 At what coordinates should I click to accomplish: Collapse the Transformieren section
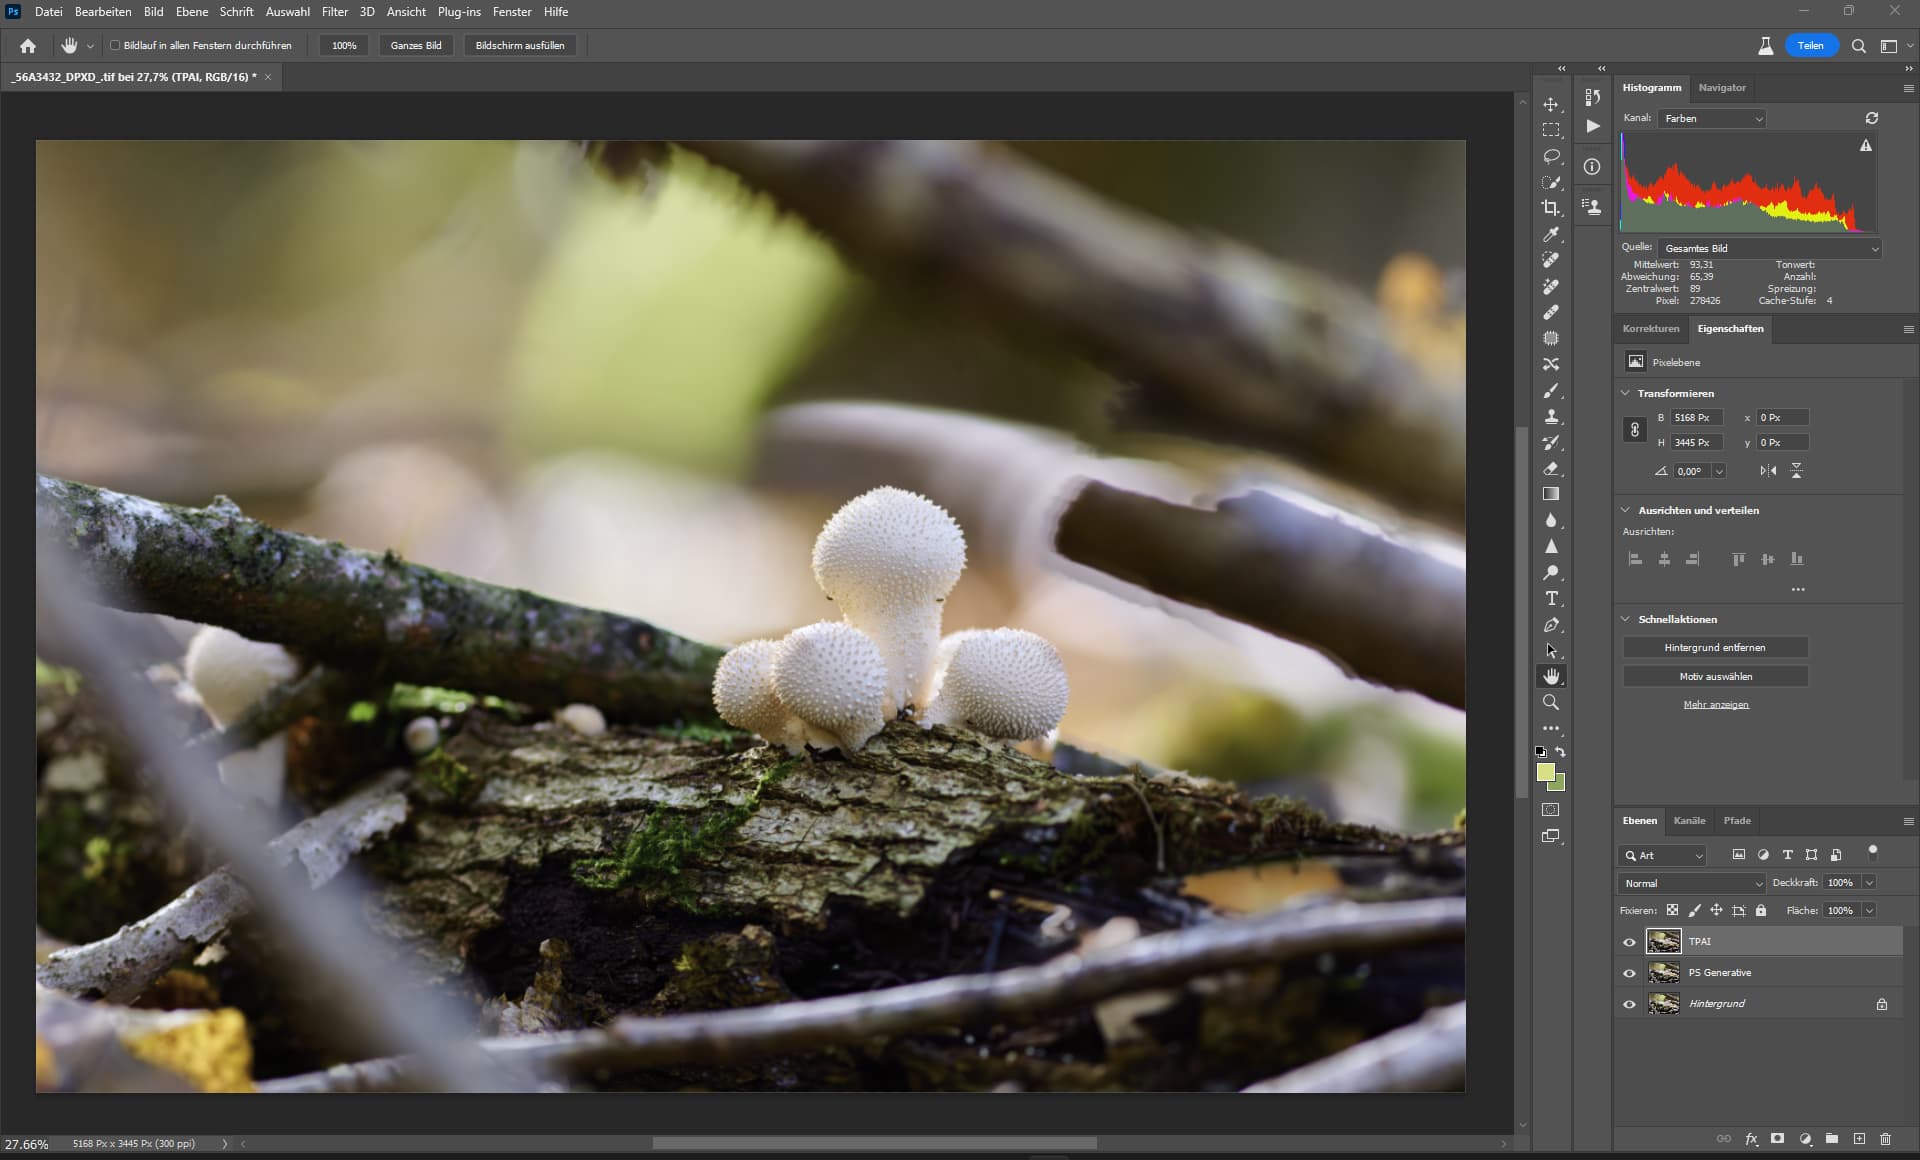pos(1625,393)
